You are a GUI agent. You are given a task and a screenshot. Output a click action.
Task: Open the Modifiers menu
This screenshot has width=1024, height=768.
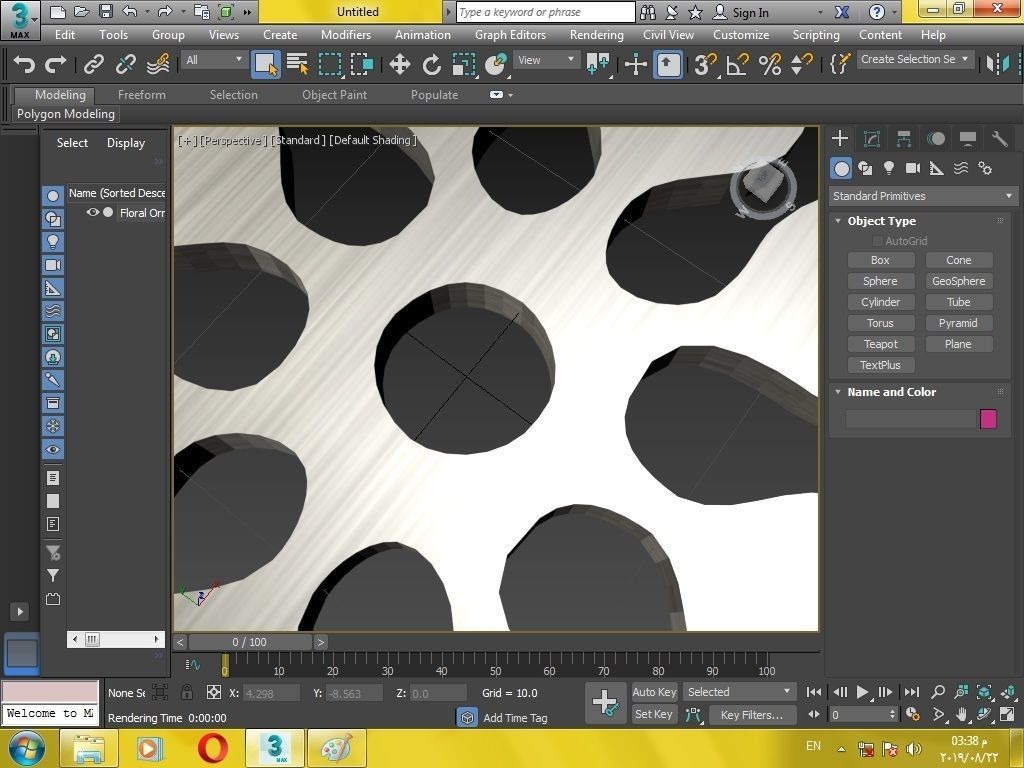coord(345,35)
